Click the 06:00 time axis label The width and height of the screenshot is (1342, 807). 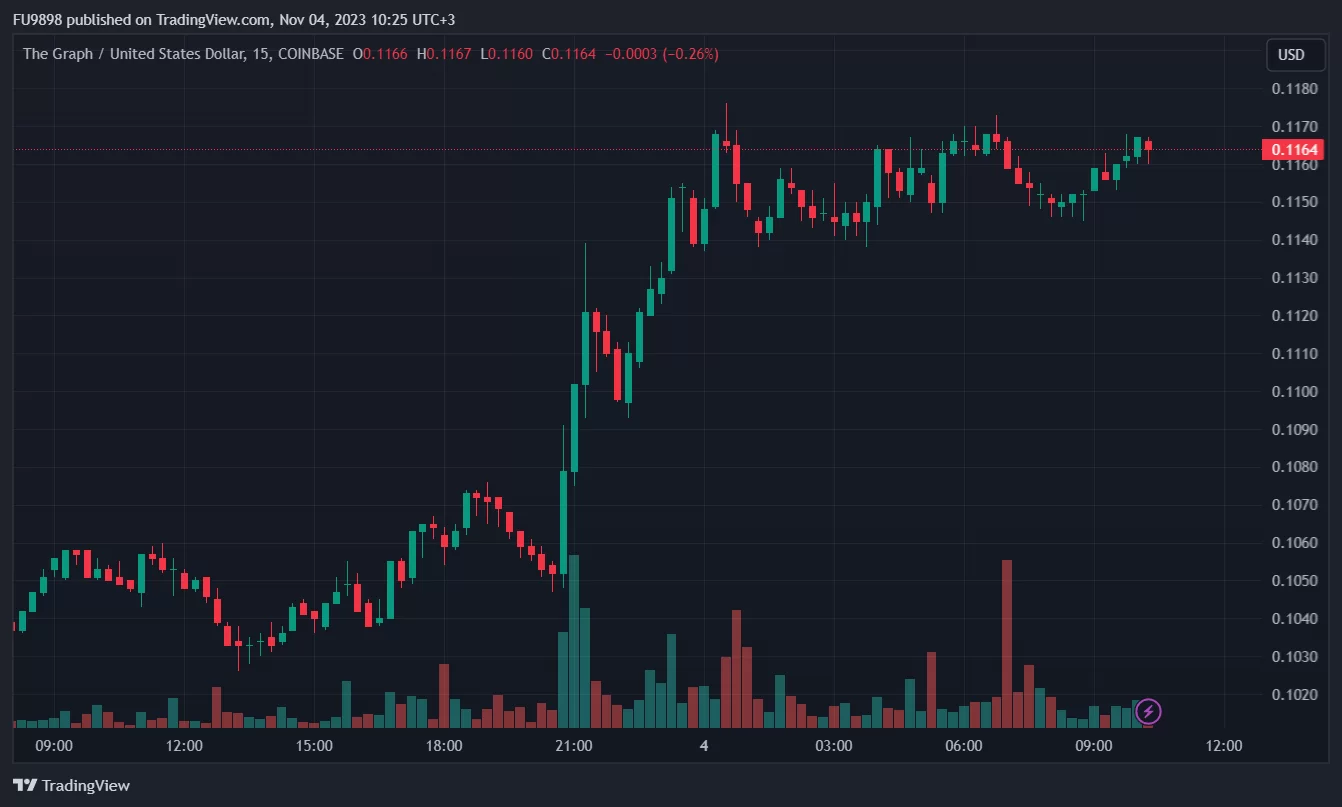pyautogui.click(x=964, y=746)
